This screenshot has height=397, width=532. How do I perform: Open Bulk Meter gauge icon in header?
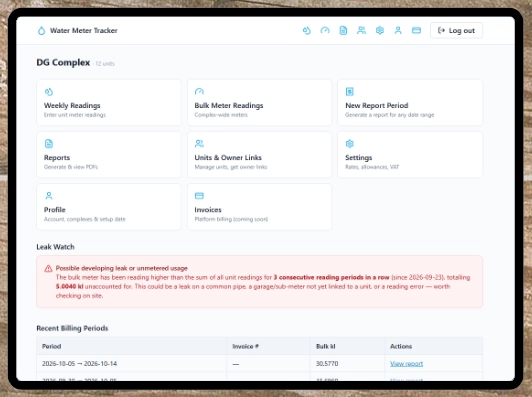click(325, 31)
